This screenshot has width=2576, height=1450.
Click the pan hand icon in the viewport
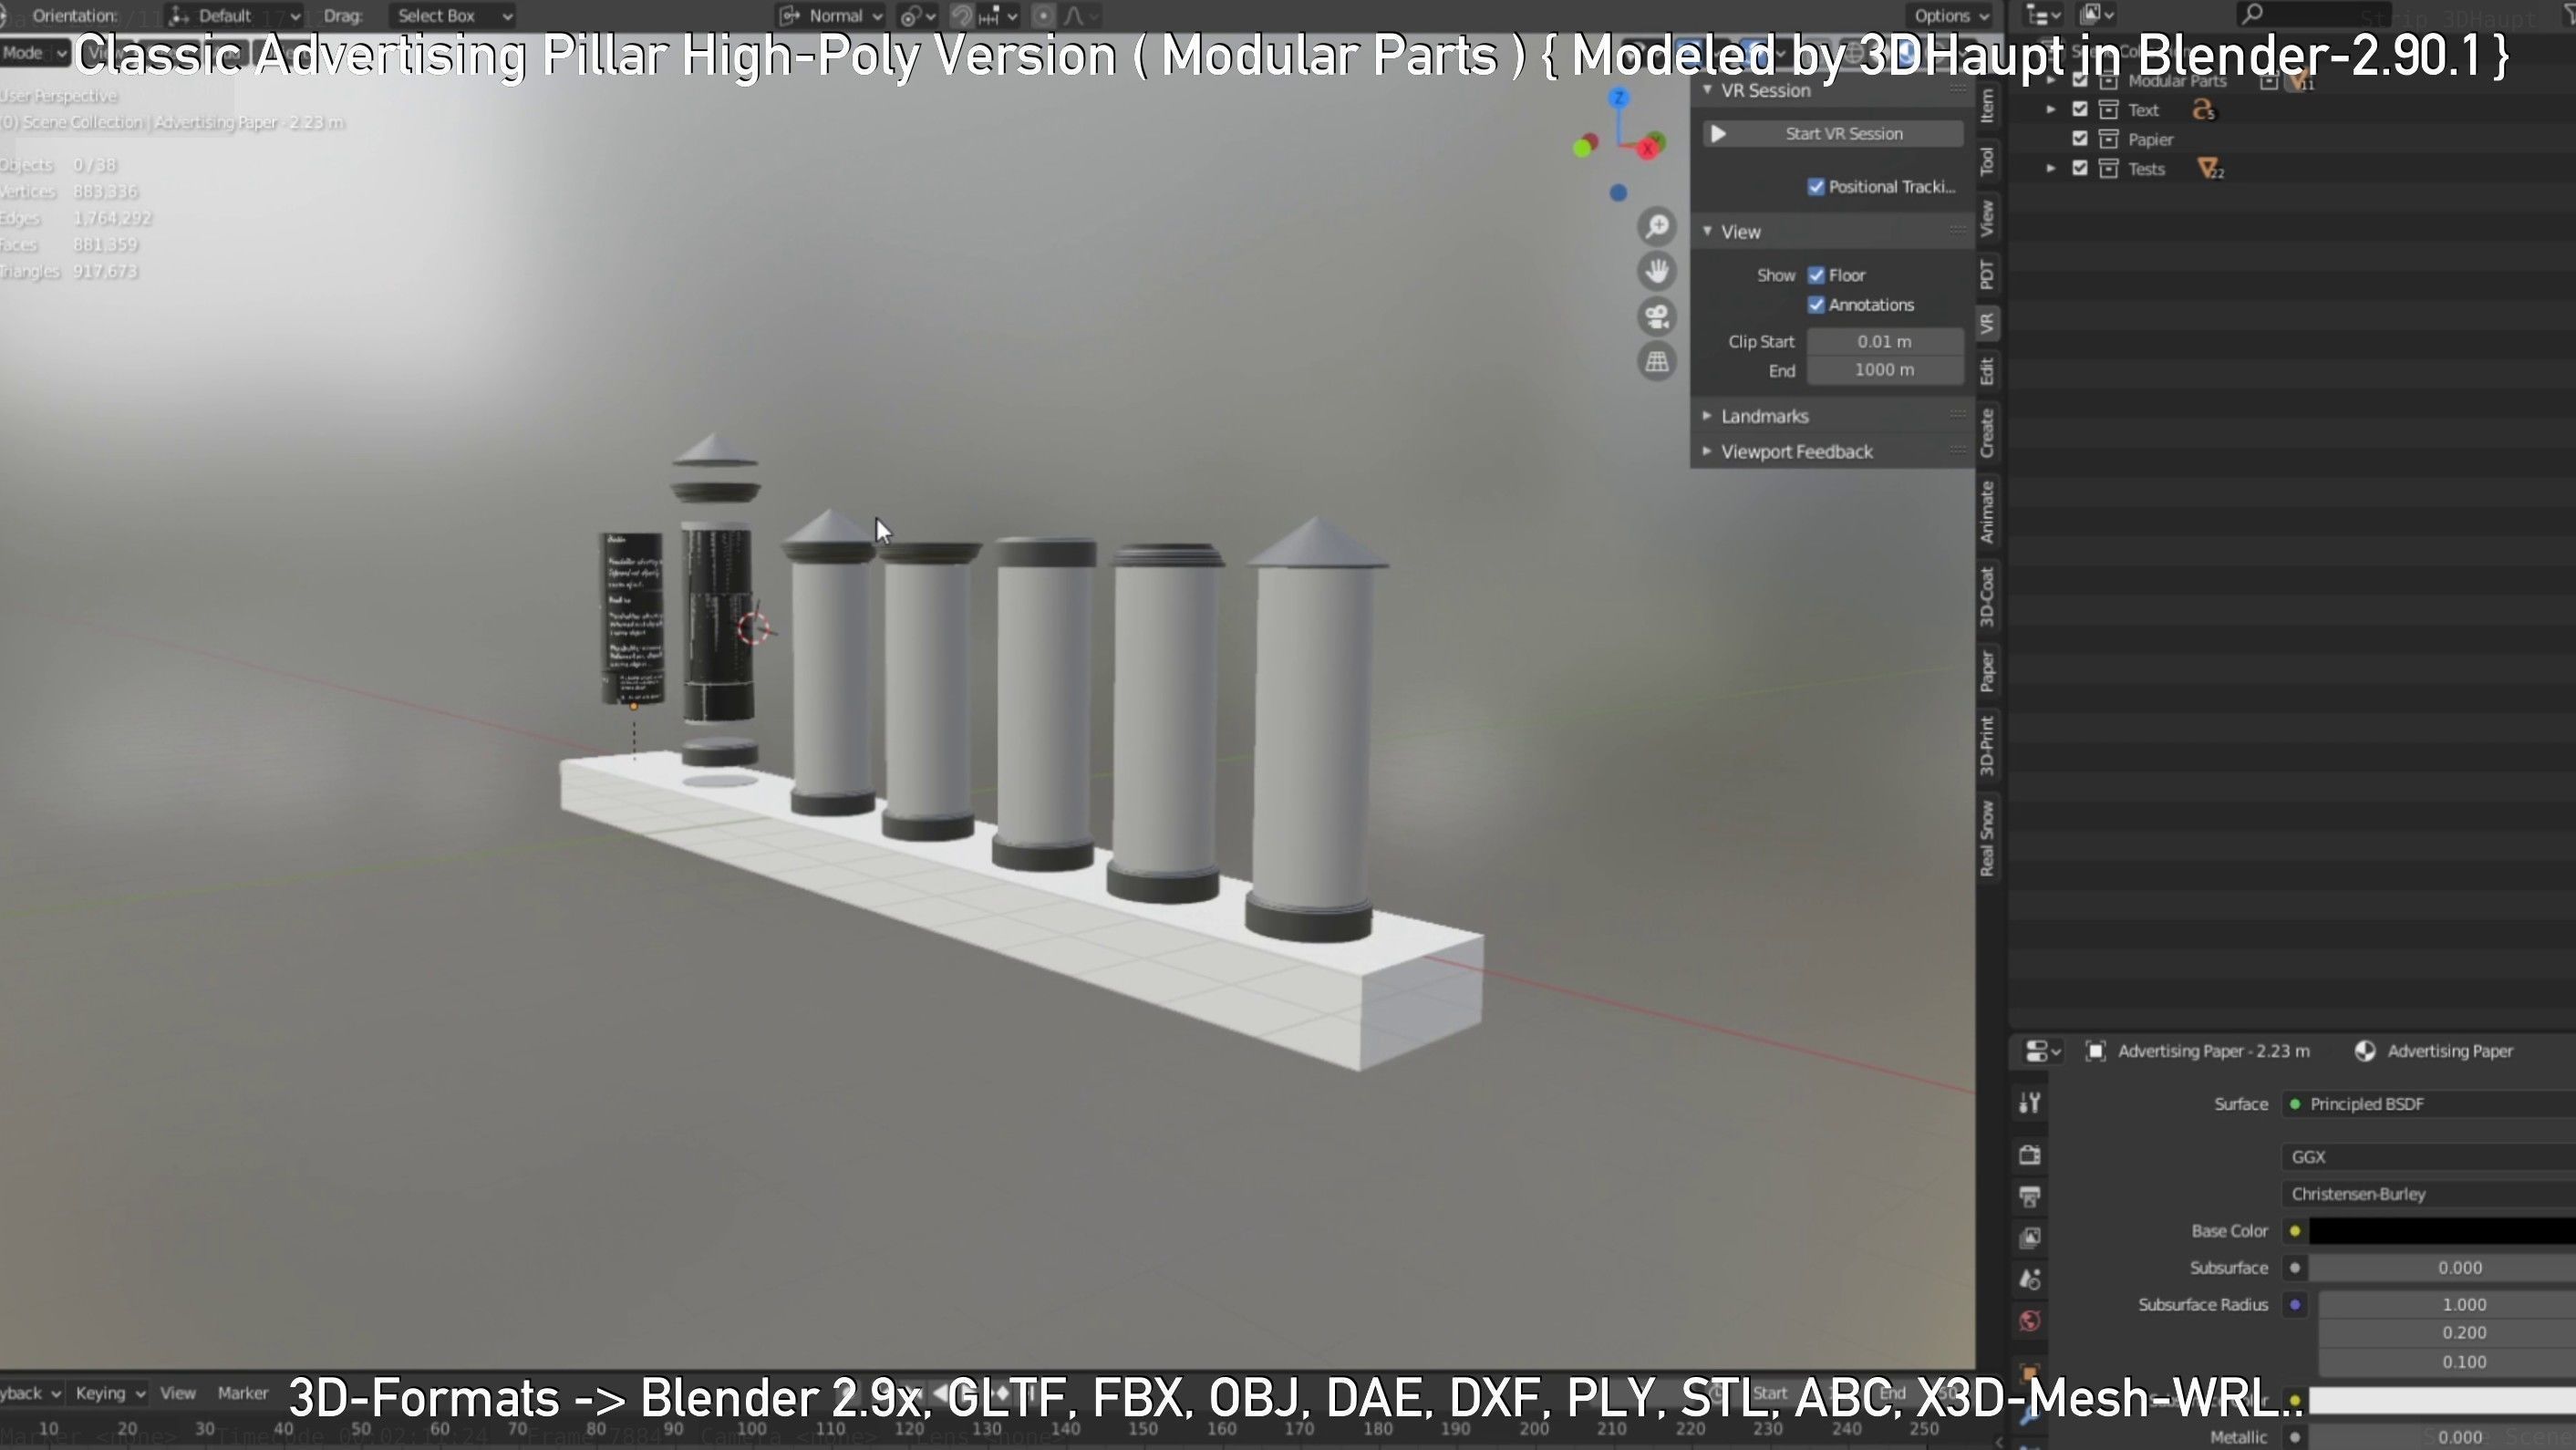tap(1657, 272)
